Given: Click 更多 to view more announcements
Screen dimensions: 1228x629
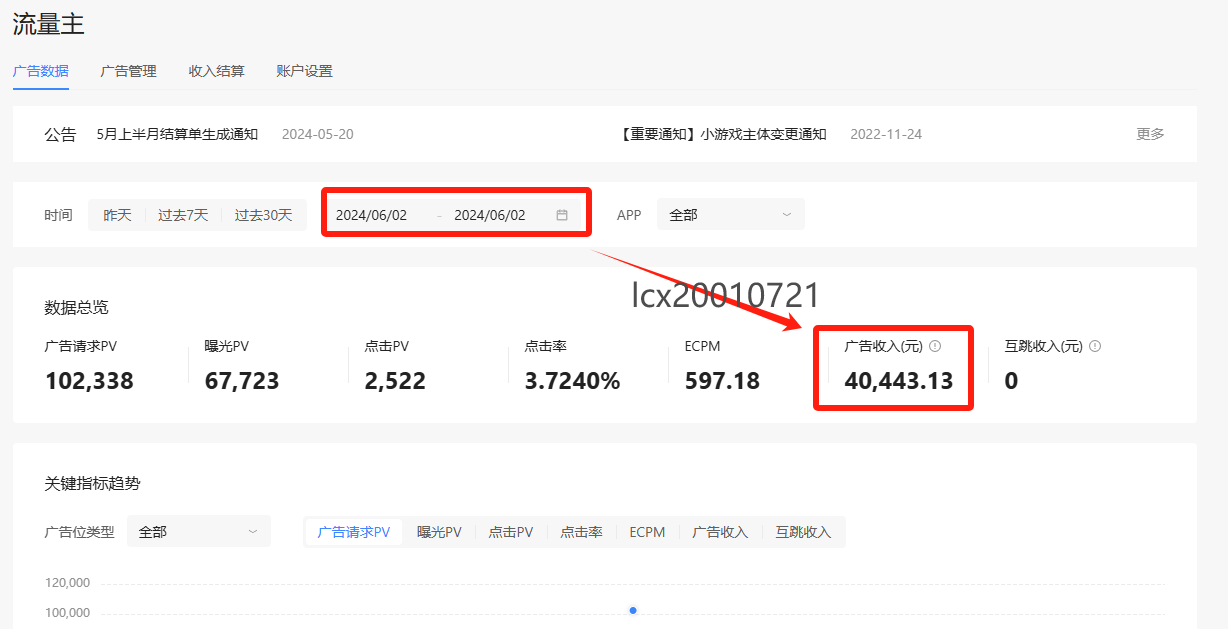Looking at the screenshot, I should (1151, 134).
